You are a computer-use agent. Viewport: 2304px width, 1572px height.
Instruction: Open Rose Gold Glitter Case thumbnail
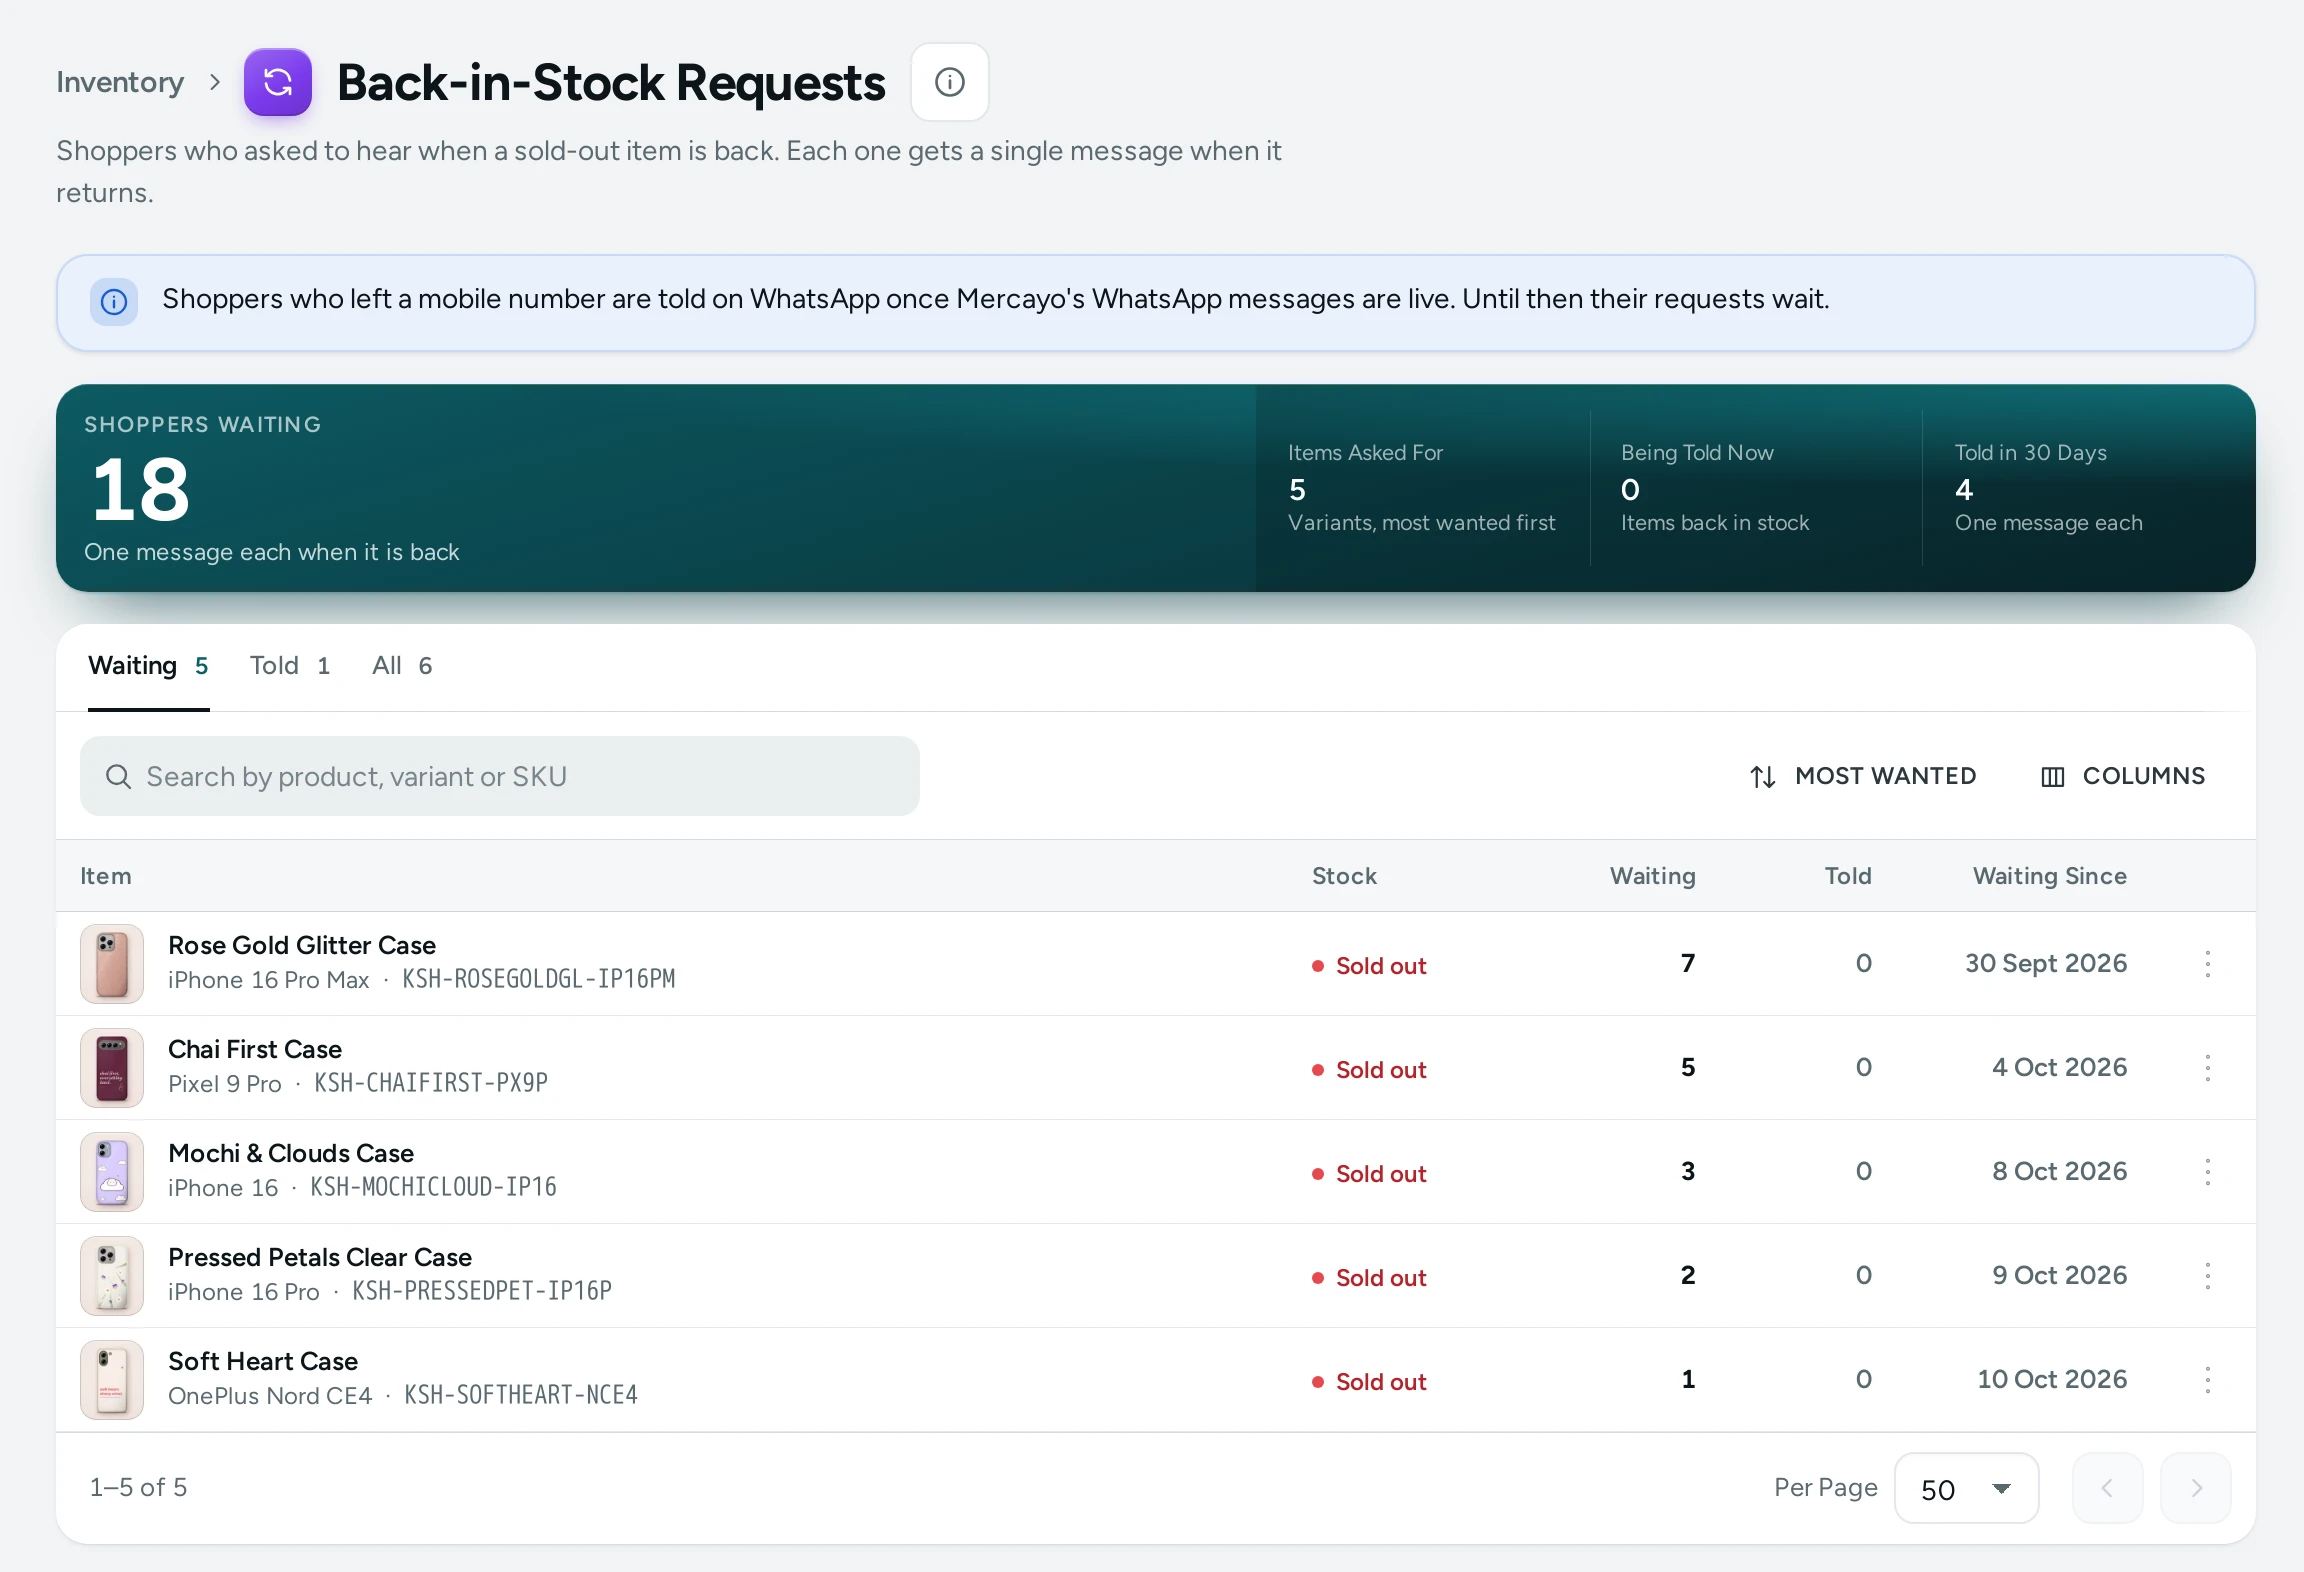112,964
